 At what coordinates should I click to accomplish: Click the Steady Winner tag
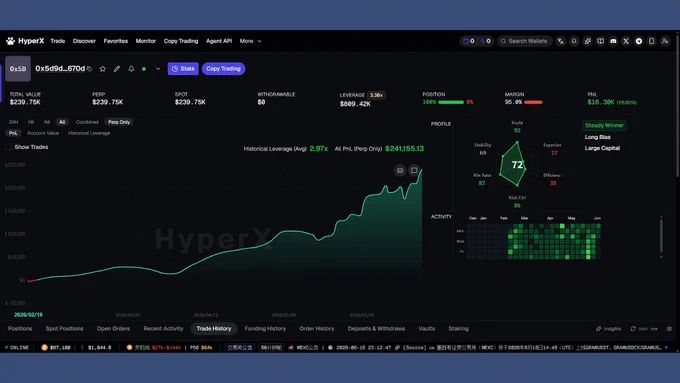click(x=604, y=125)
